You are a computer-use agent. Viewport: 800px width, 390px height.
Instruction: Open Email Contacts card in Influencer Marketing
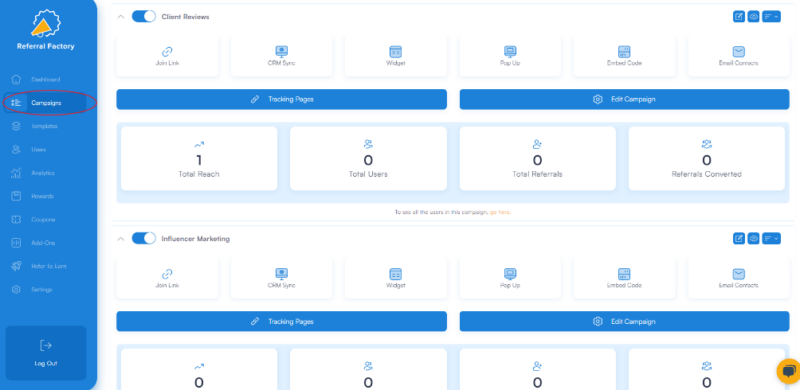[738, 278]
